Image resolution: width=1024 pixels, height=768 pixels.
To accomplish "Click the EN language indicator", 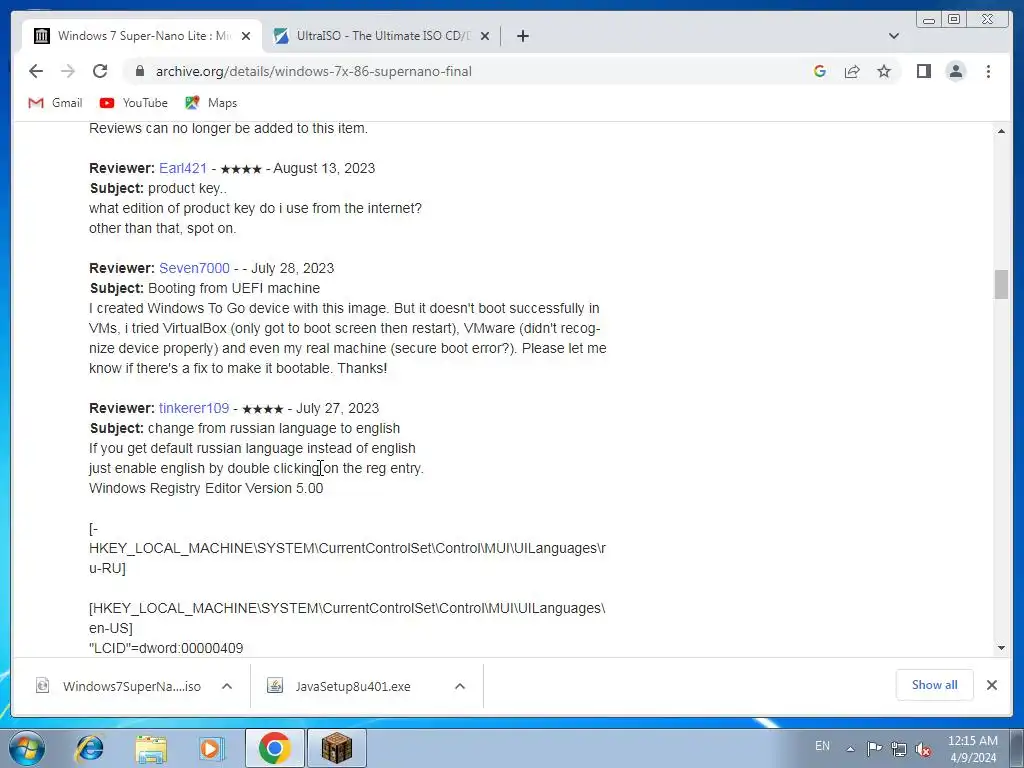I will [x=822, y=746].
